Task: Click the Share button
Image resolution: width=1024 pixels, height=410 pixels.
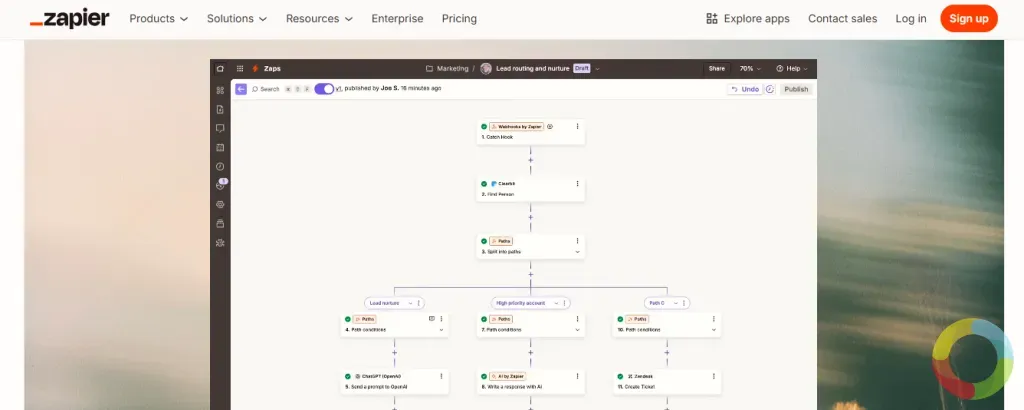Action: point(716,69)
